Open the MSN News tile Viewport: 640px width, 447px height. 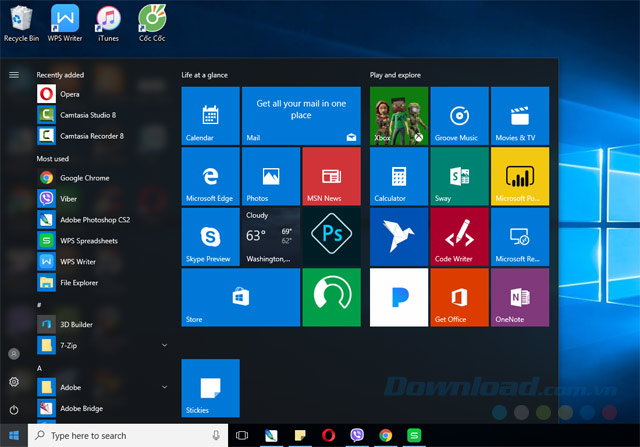(331, 176)
